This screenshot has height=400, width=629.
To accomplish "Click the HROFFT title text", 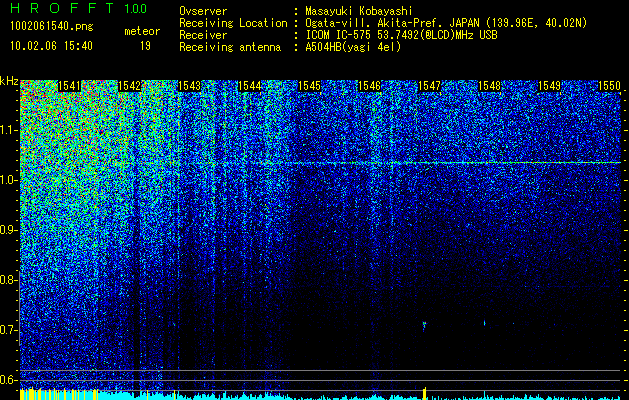I will 62,8.
